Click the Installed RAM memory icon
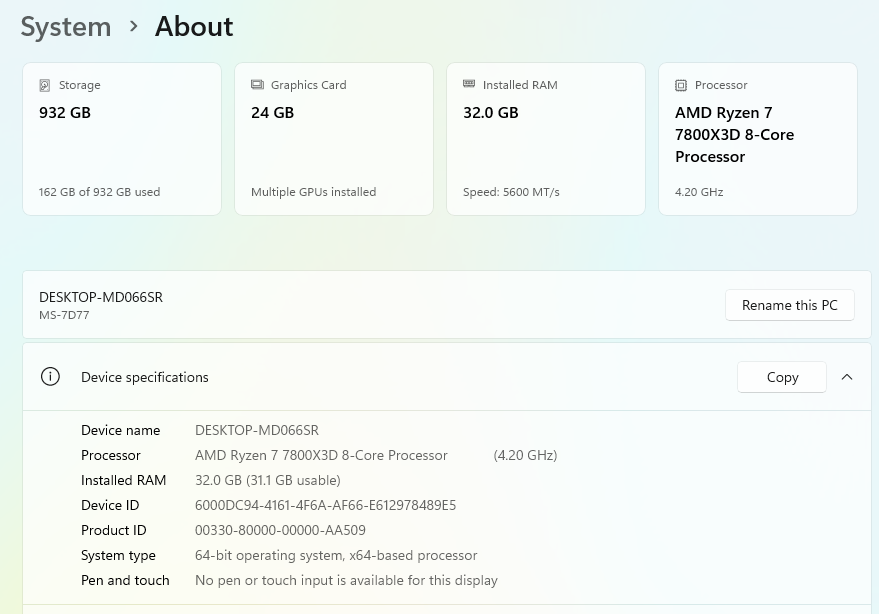Screen dimensions: 879x614 click(x=469, y=86)
